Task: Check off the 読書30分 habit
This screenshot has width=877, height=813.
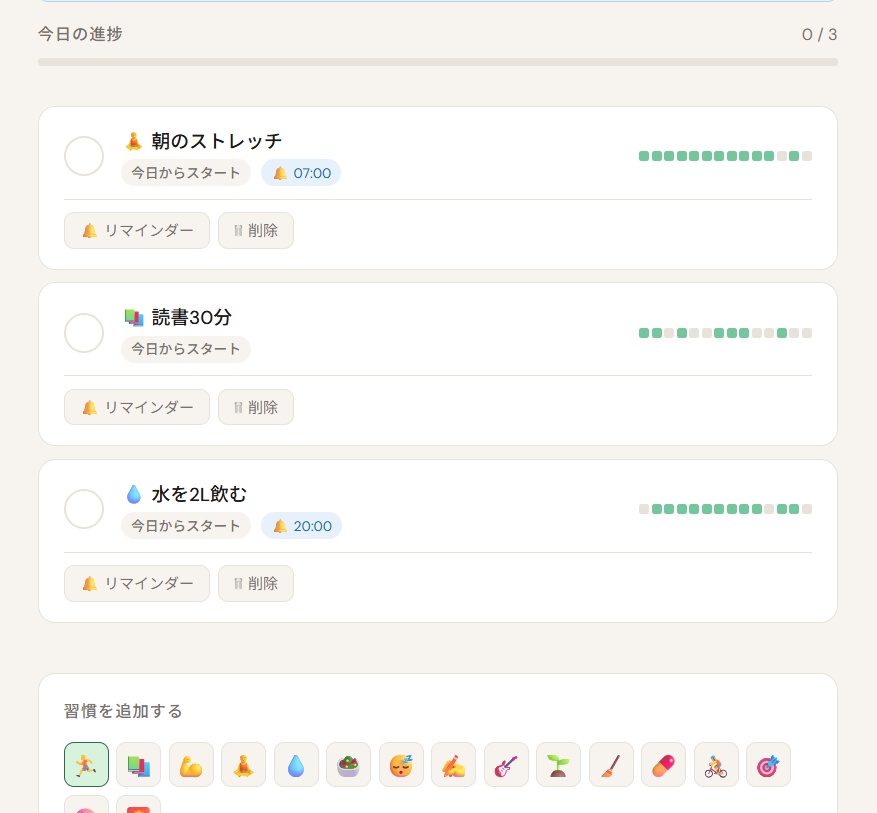Action: pos(84,333)
